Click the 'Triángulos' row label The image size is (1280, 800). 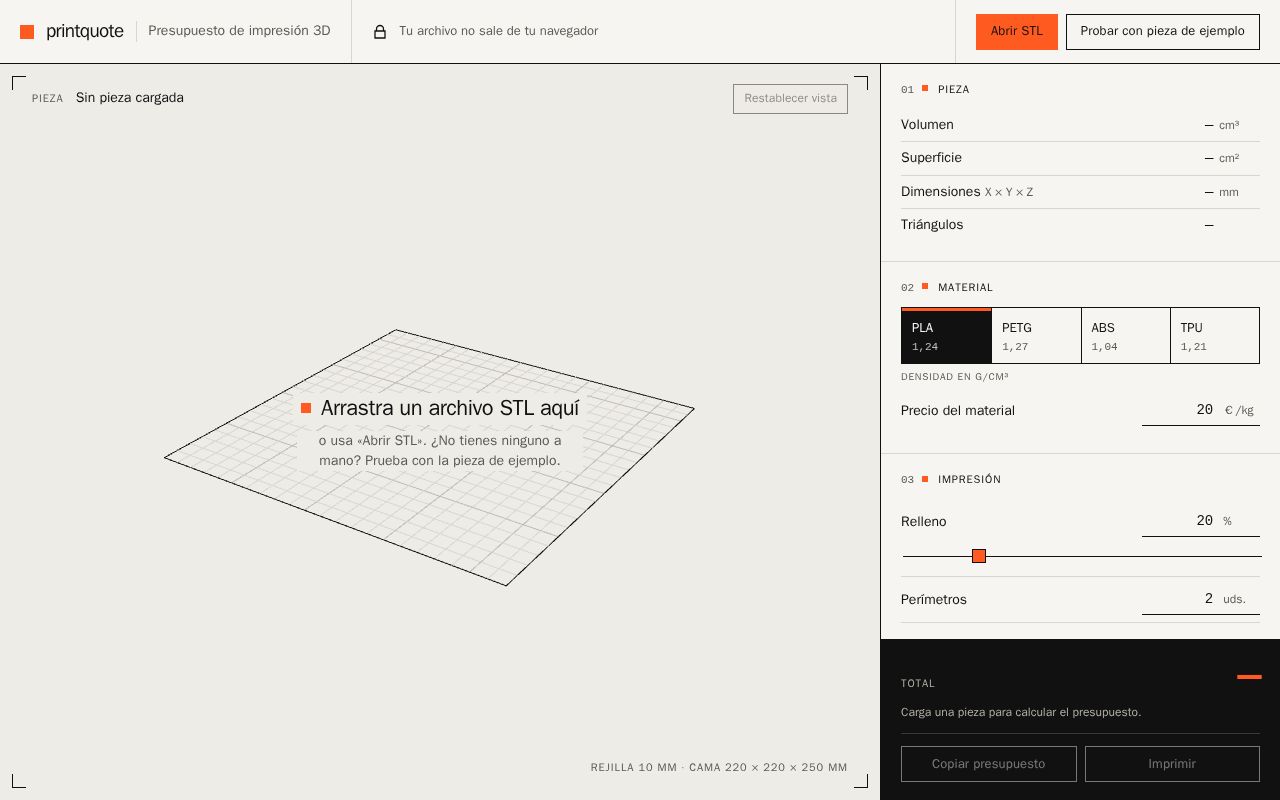pos(932,225)
